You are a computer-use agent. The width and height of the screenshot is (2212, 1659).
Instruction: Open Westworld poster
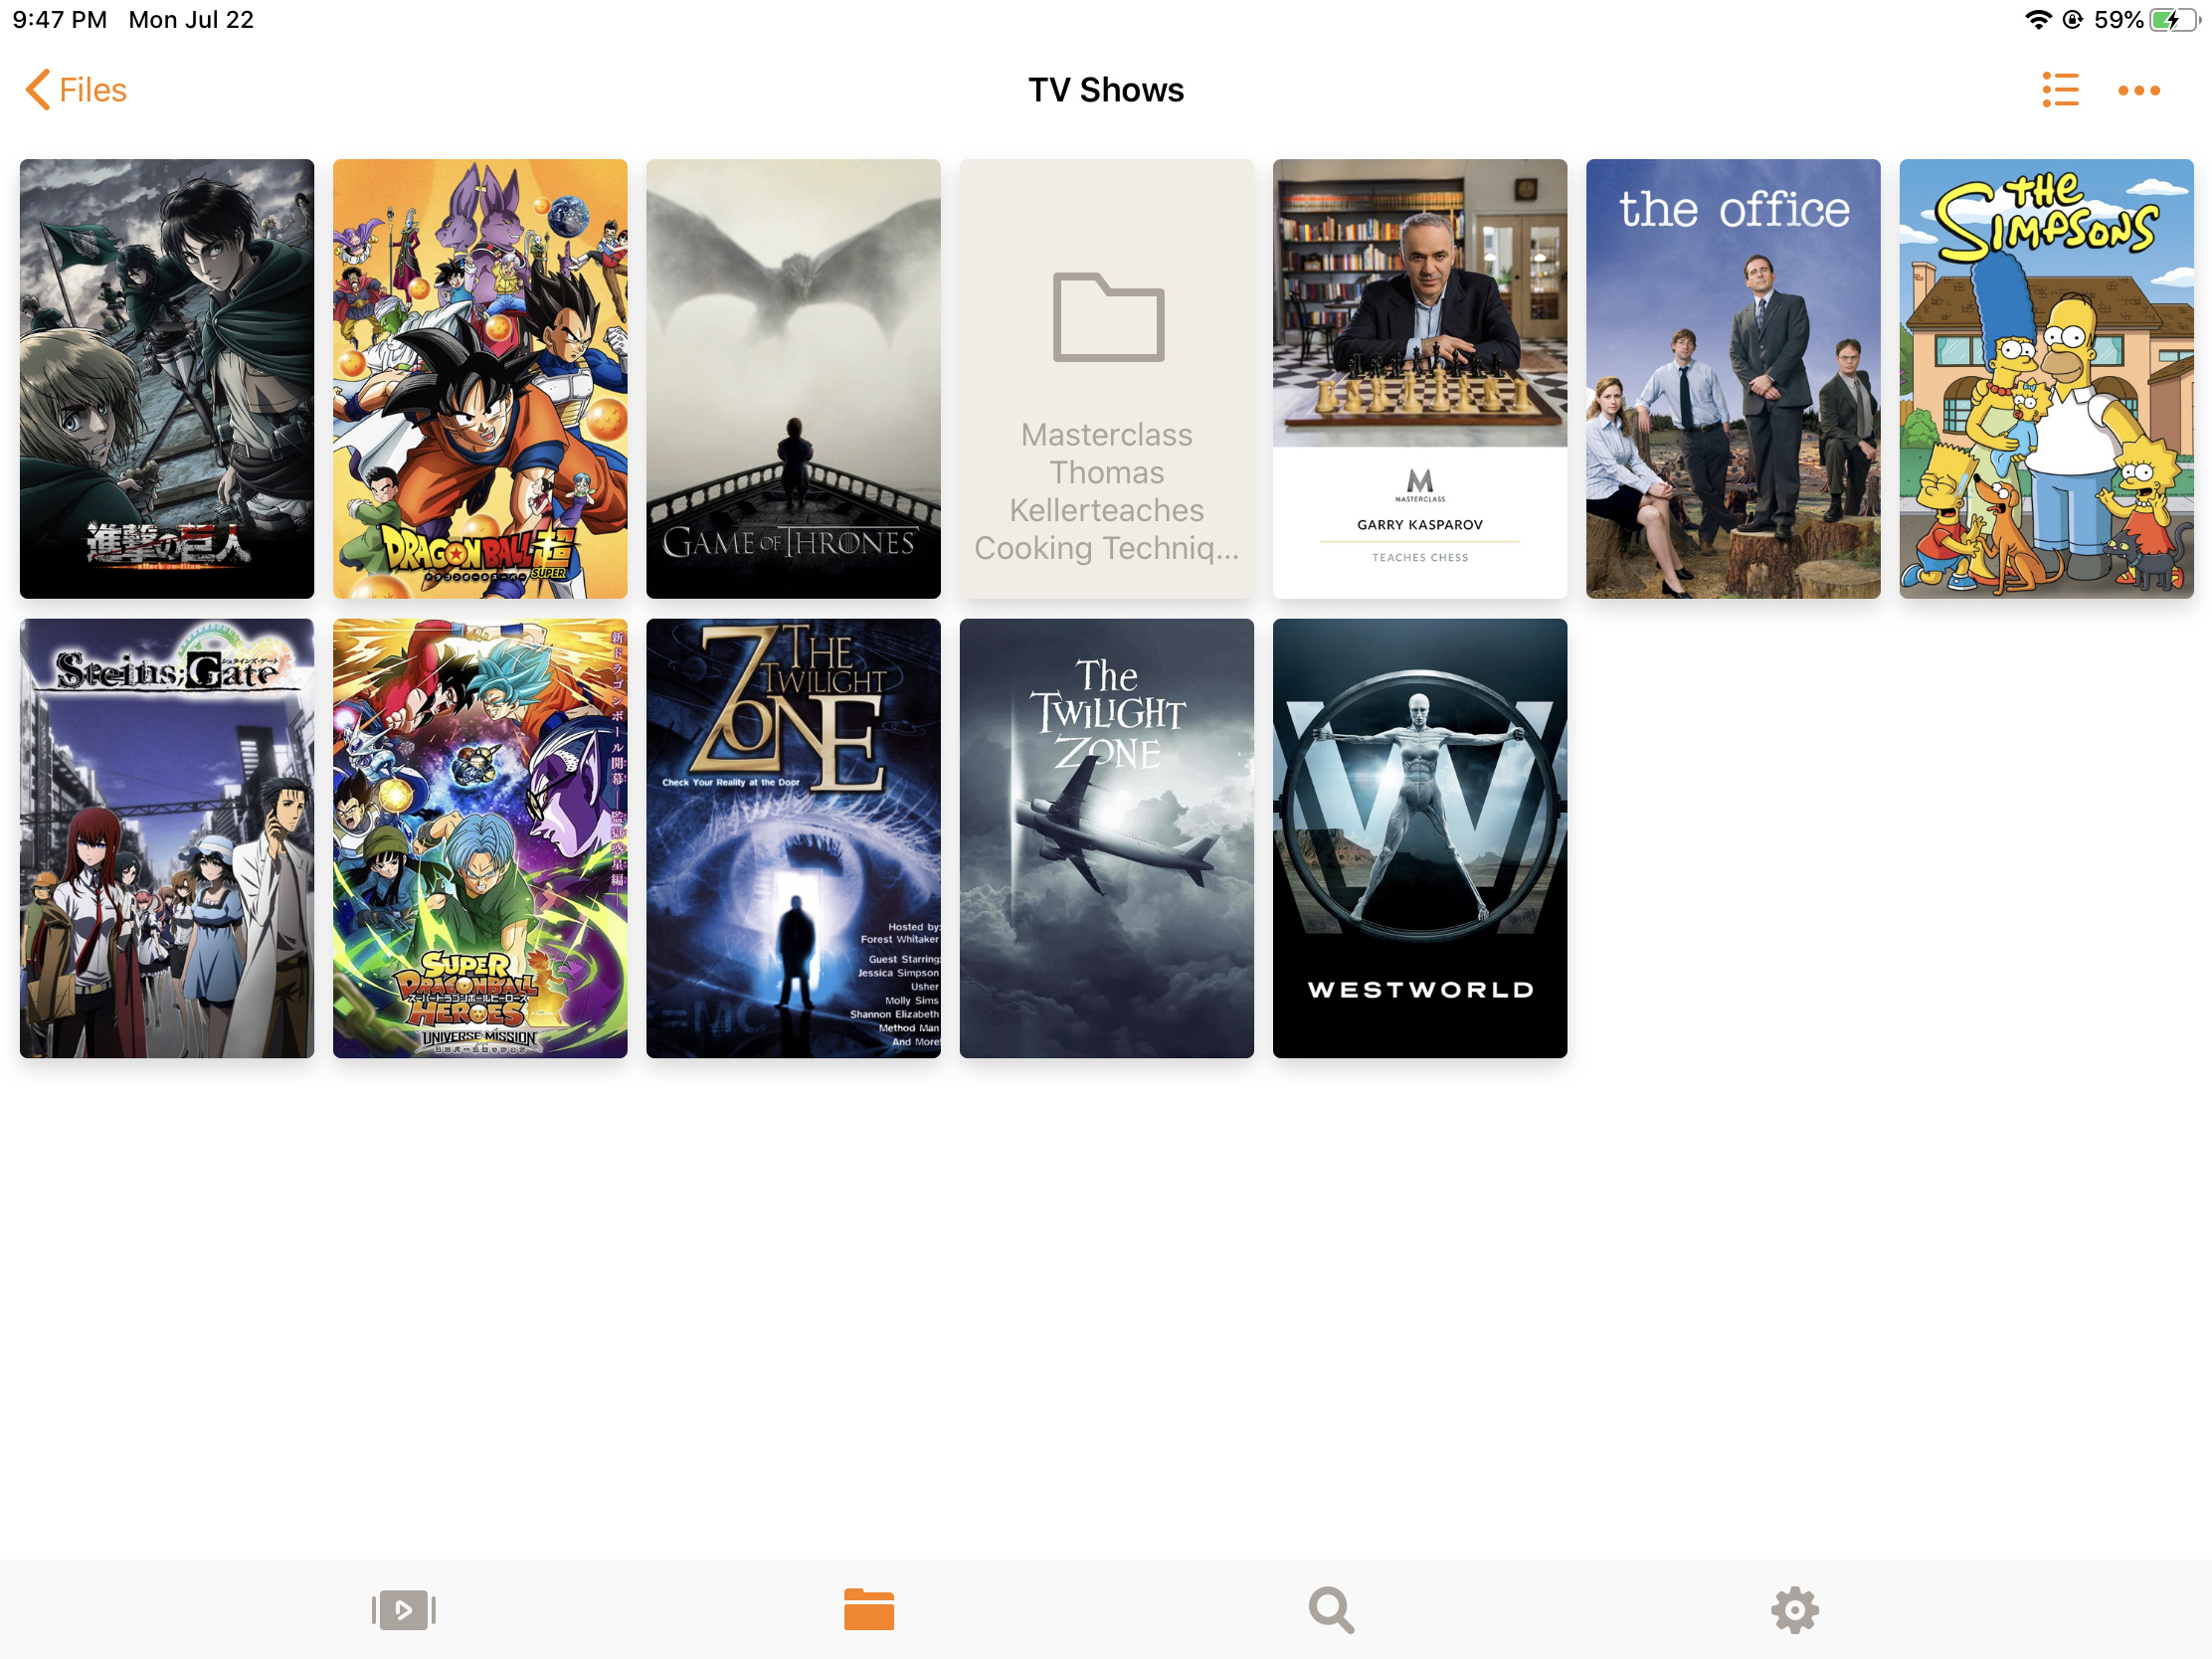(1419, 838)
